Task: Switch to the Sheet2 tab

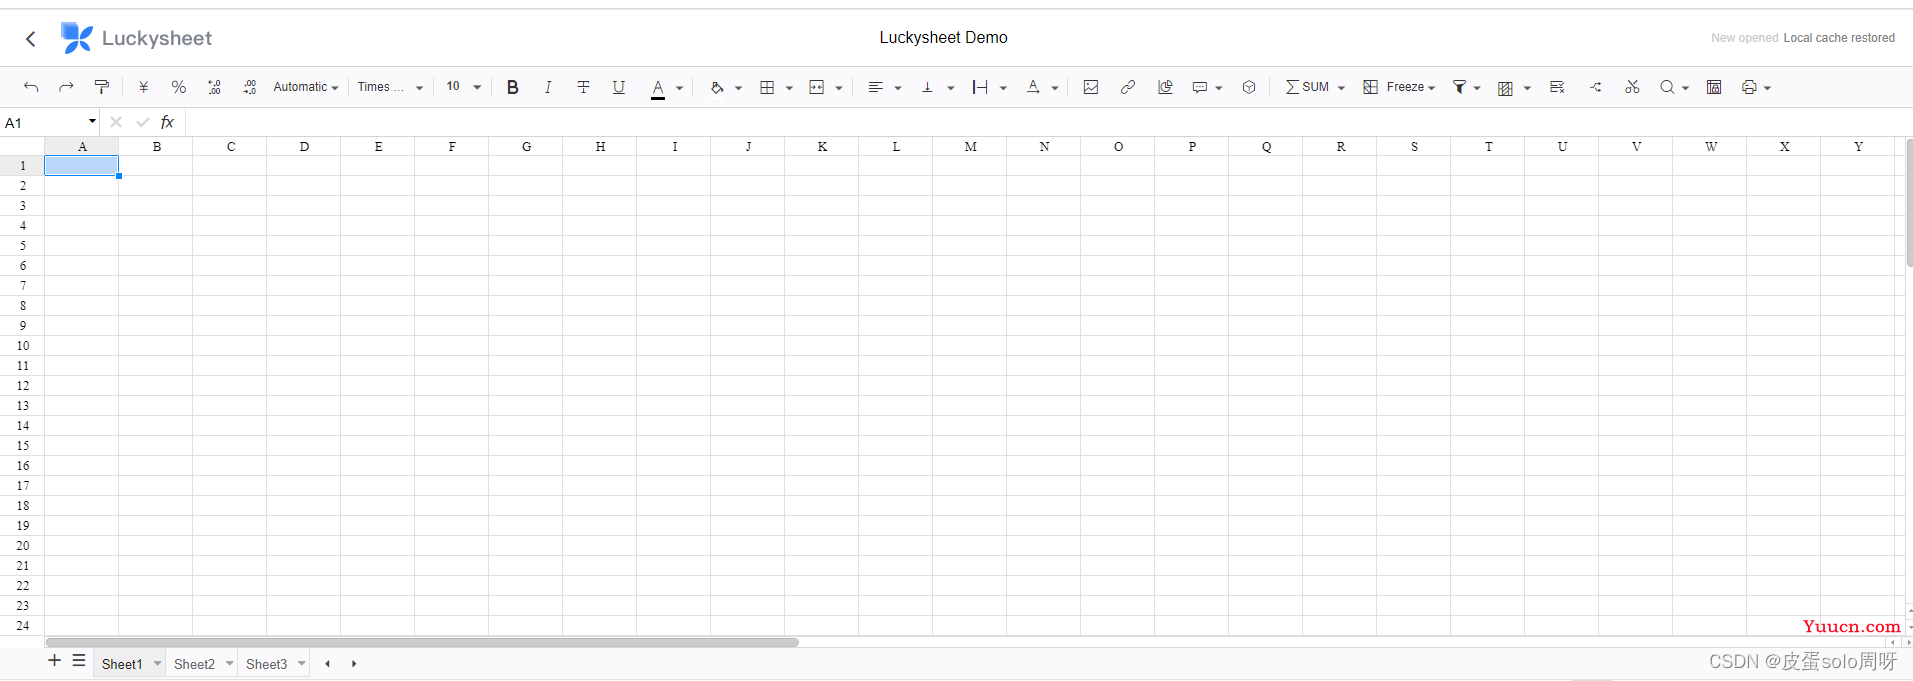Action: point(194,664)
